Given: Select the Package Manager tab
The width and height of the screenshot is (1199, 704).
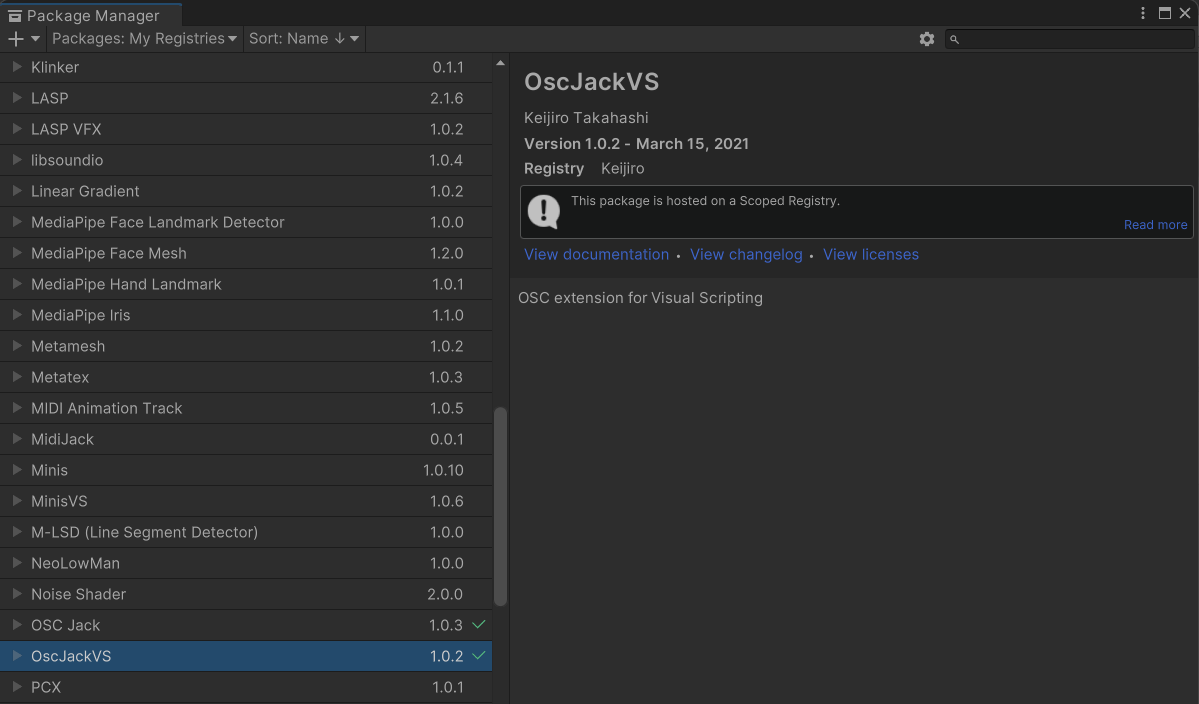Looking at the screenshot, I should click(92, 15).
